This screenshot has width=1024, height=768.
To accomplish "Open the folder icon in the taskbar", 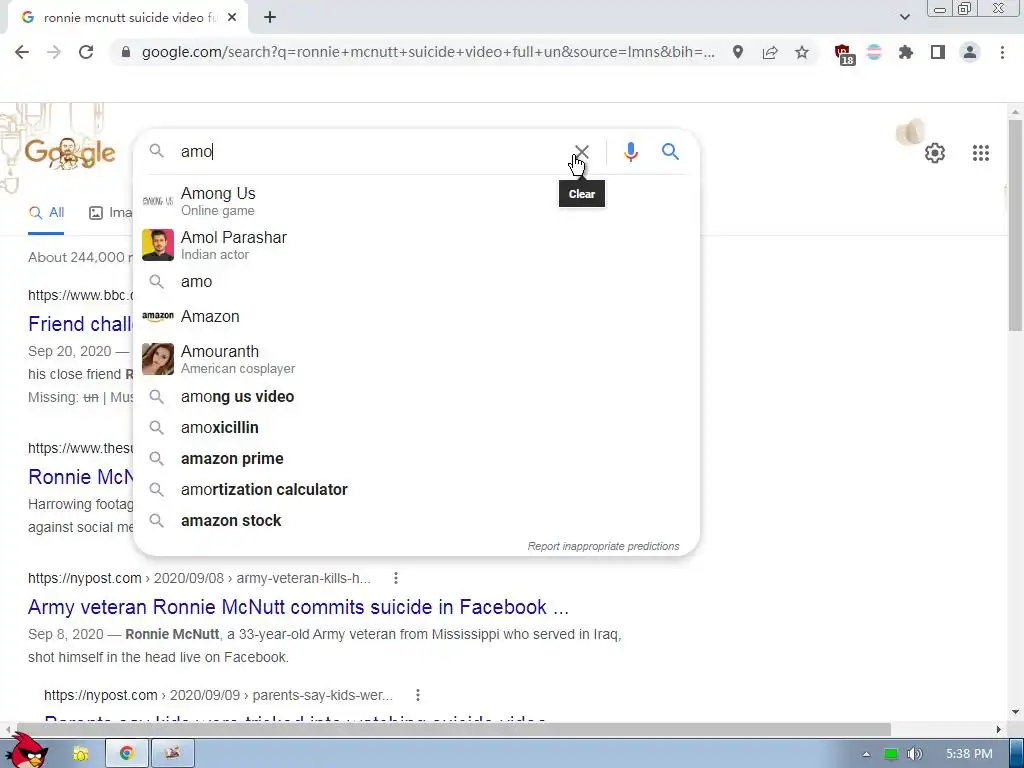I will 80,754.
